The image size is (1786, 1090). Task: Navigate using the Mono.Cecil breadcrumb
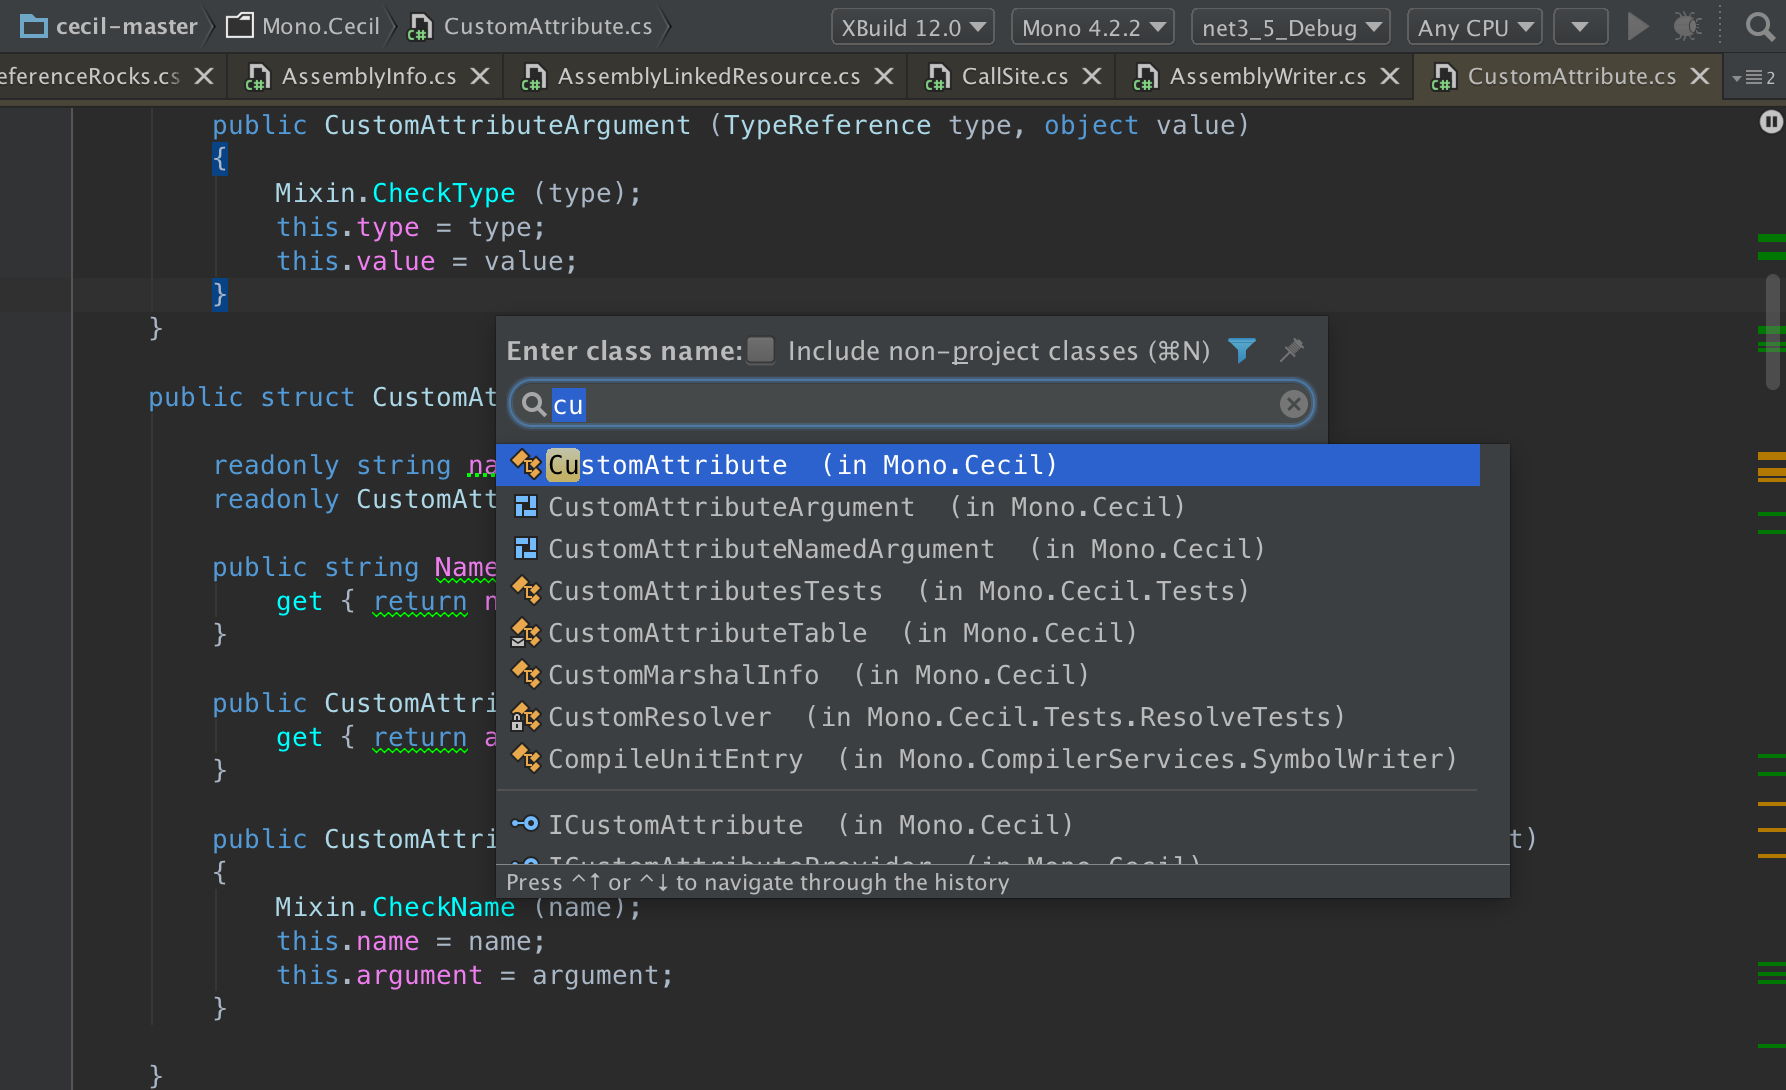click(x=315, y=25)
